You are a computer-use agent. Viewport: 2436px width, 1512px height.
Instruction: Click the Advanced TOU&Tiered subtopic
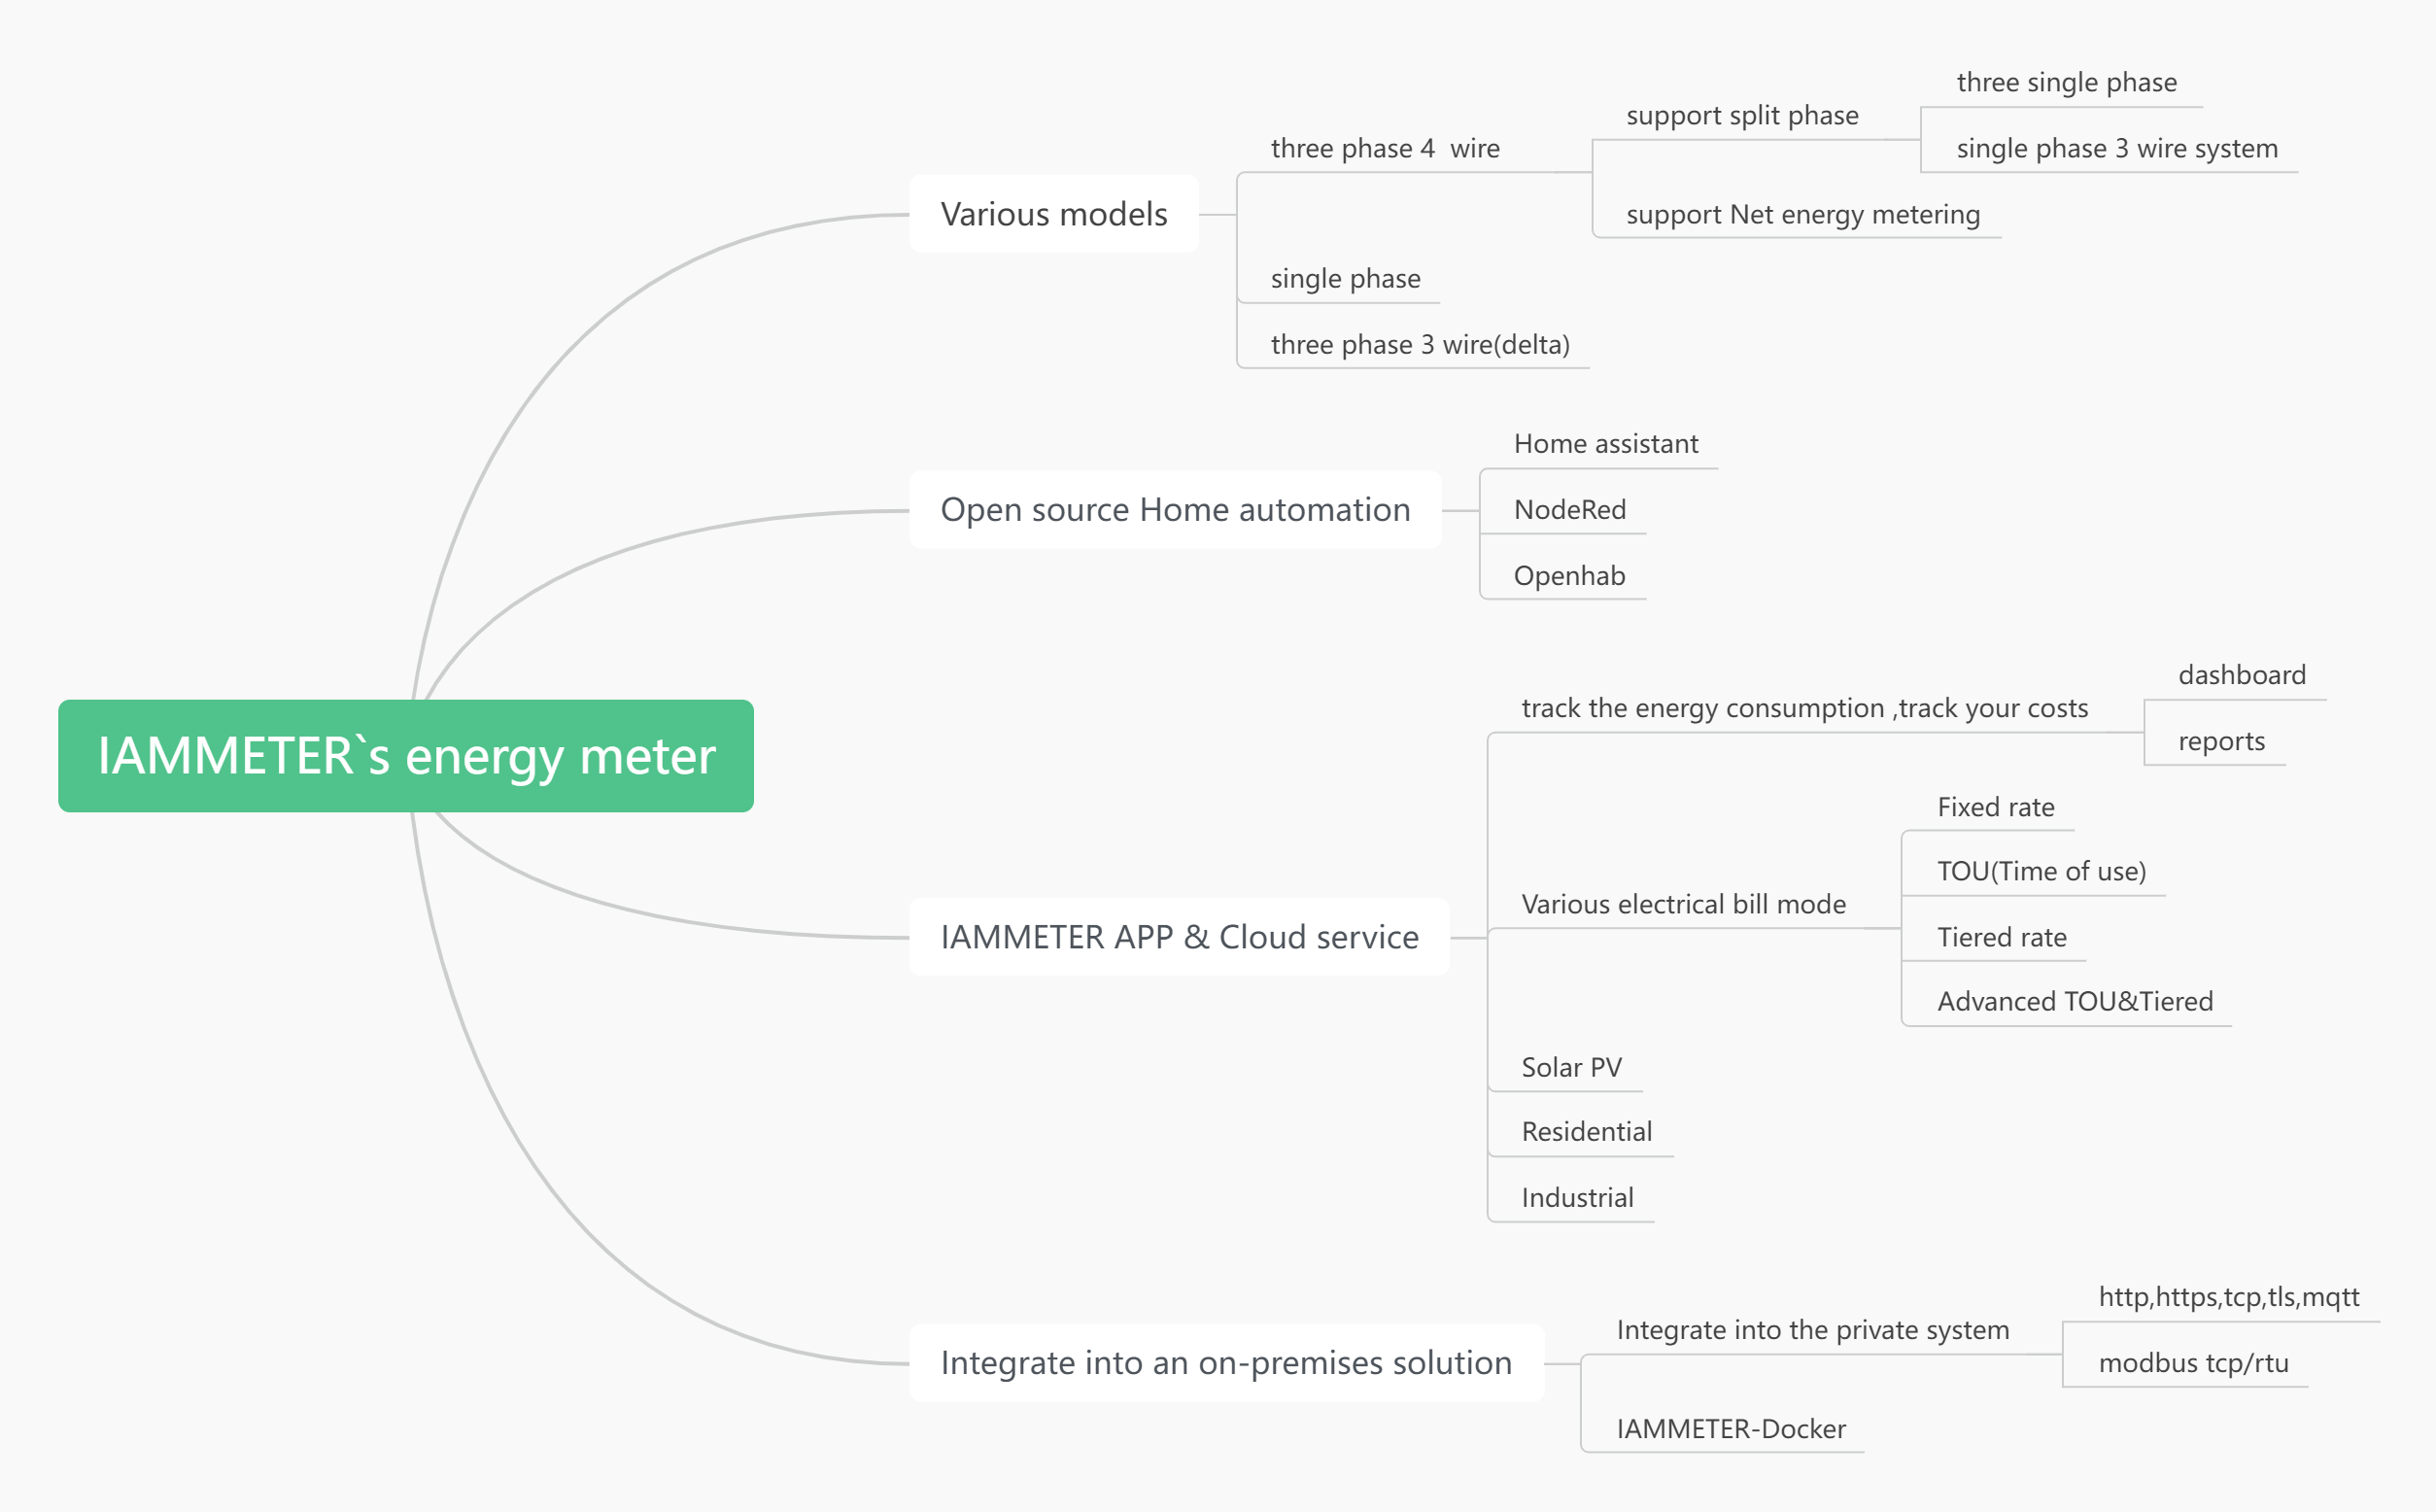pos(2074,1001)
